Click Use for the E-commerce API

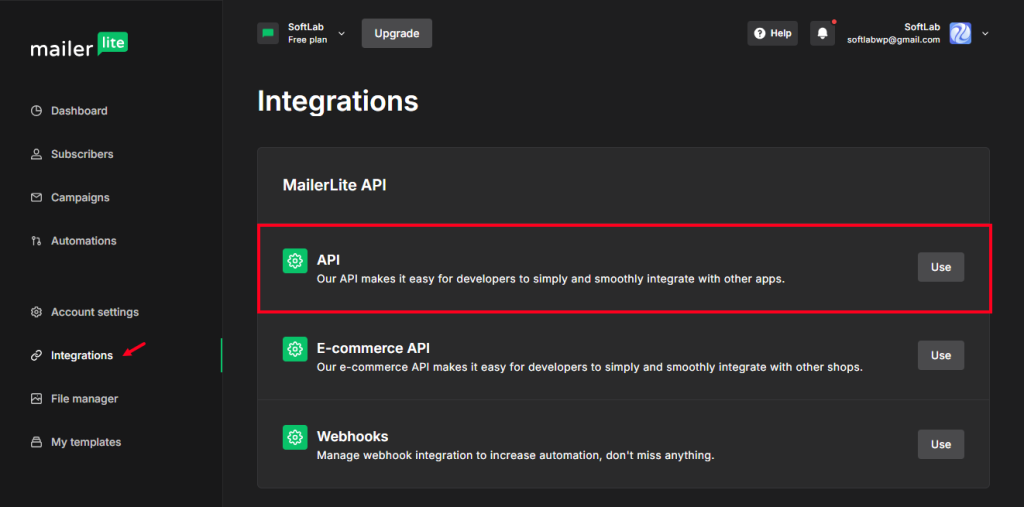tap(941, 355)
